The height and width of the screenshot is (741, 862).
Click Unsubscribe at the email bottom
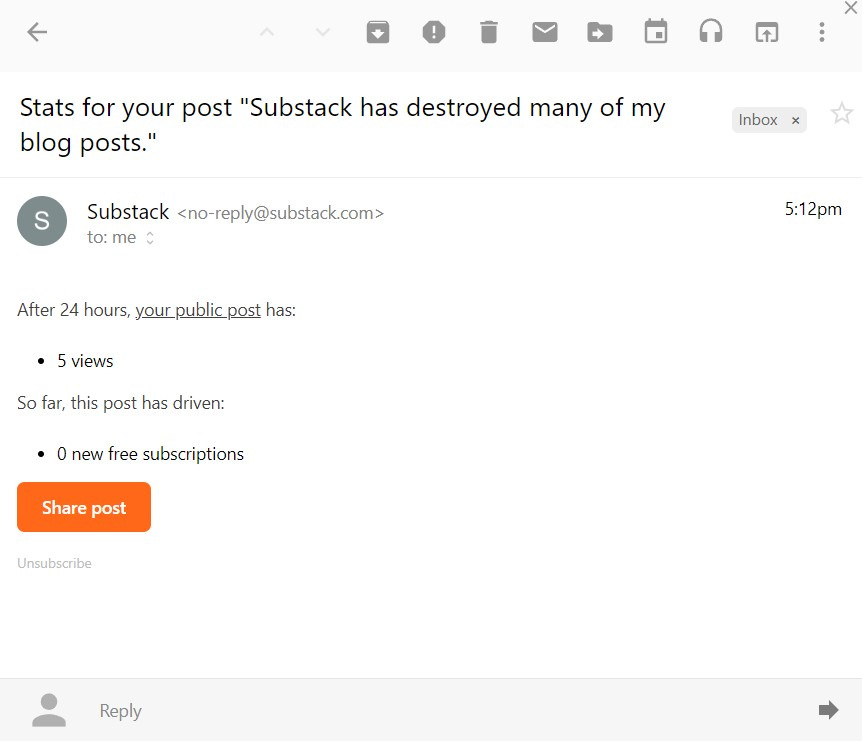(x=54, y=563)
